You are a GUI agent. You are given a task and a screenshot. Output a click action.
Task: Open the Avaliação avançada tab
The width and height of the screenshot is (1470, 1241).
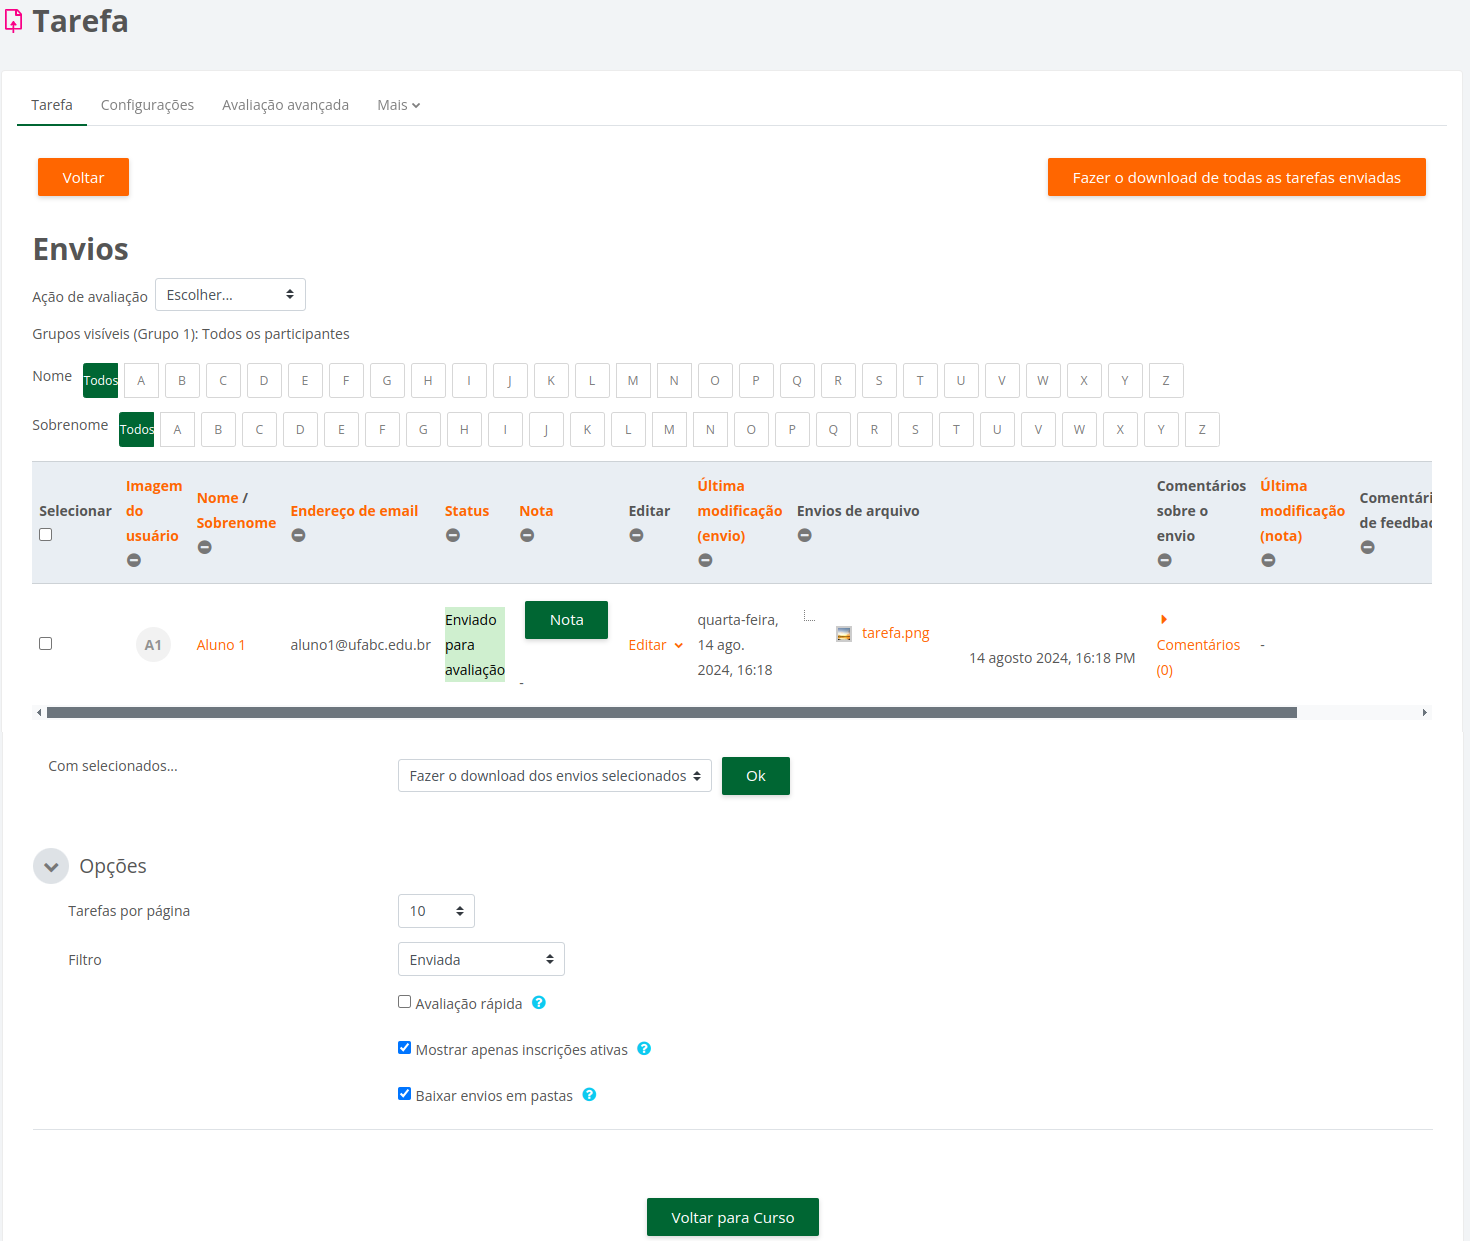(x=285, y=105)
